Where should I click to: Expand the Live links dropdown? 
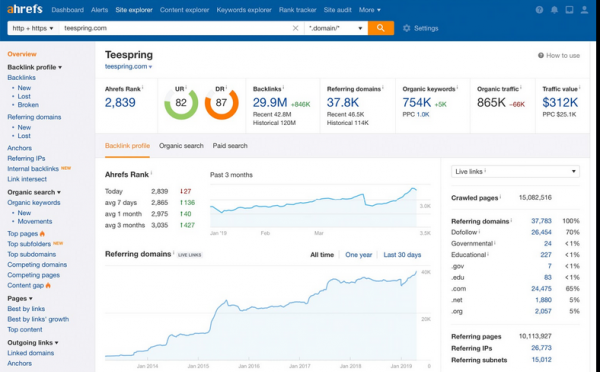[x=515, y=171]
